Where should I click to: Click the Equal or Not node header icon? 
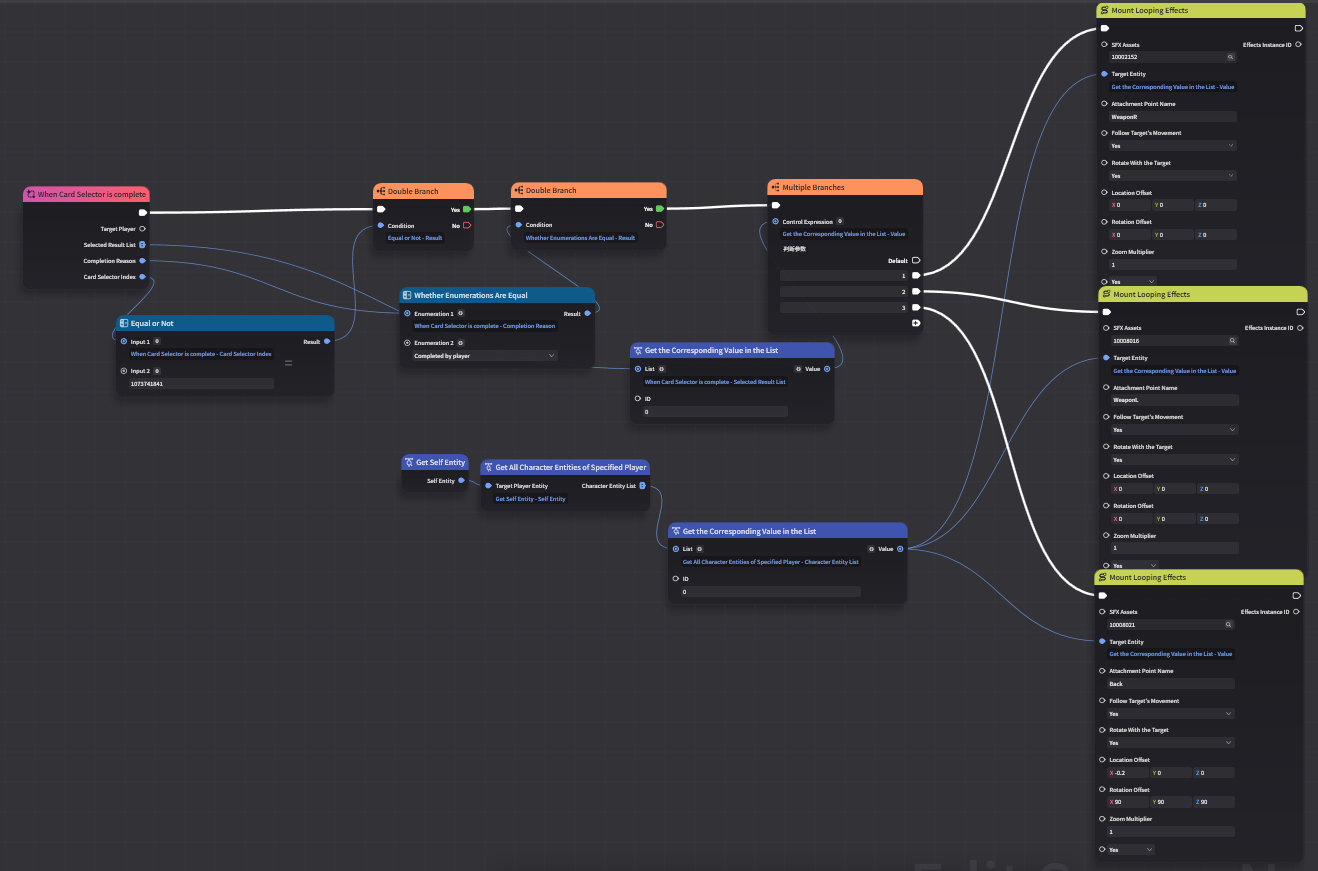click(x=124, y=323)
